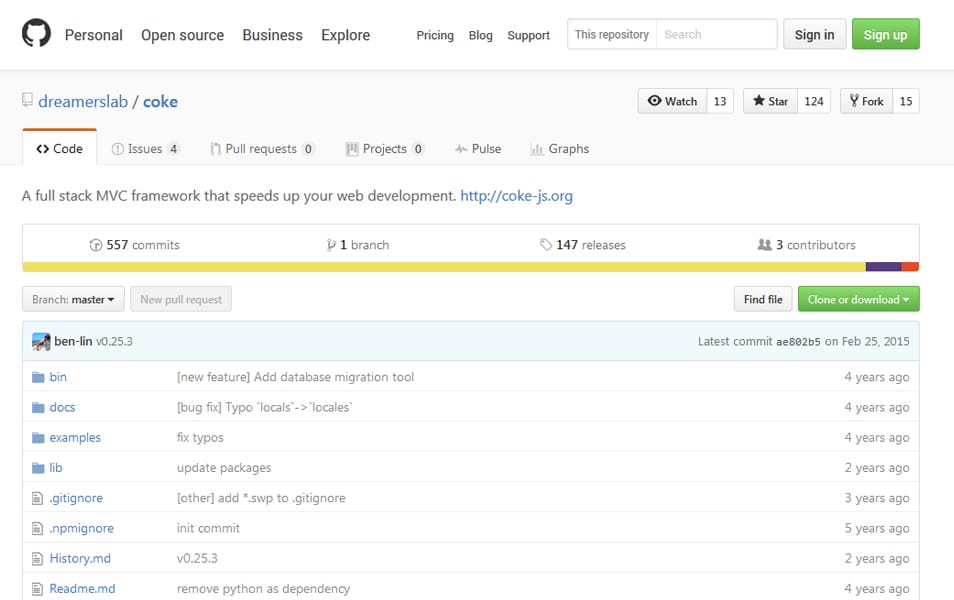Visit the Blog link
The height and width of the screenshot is (600, 954).
click(481, 35)
